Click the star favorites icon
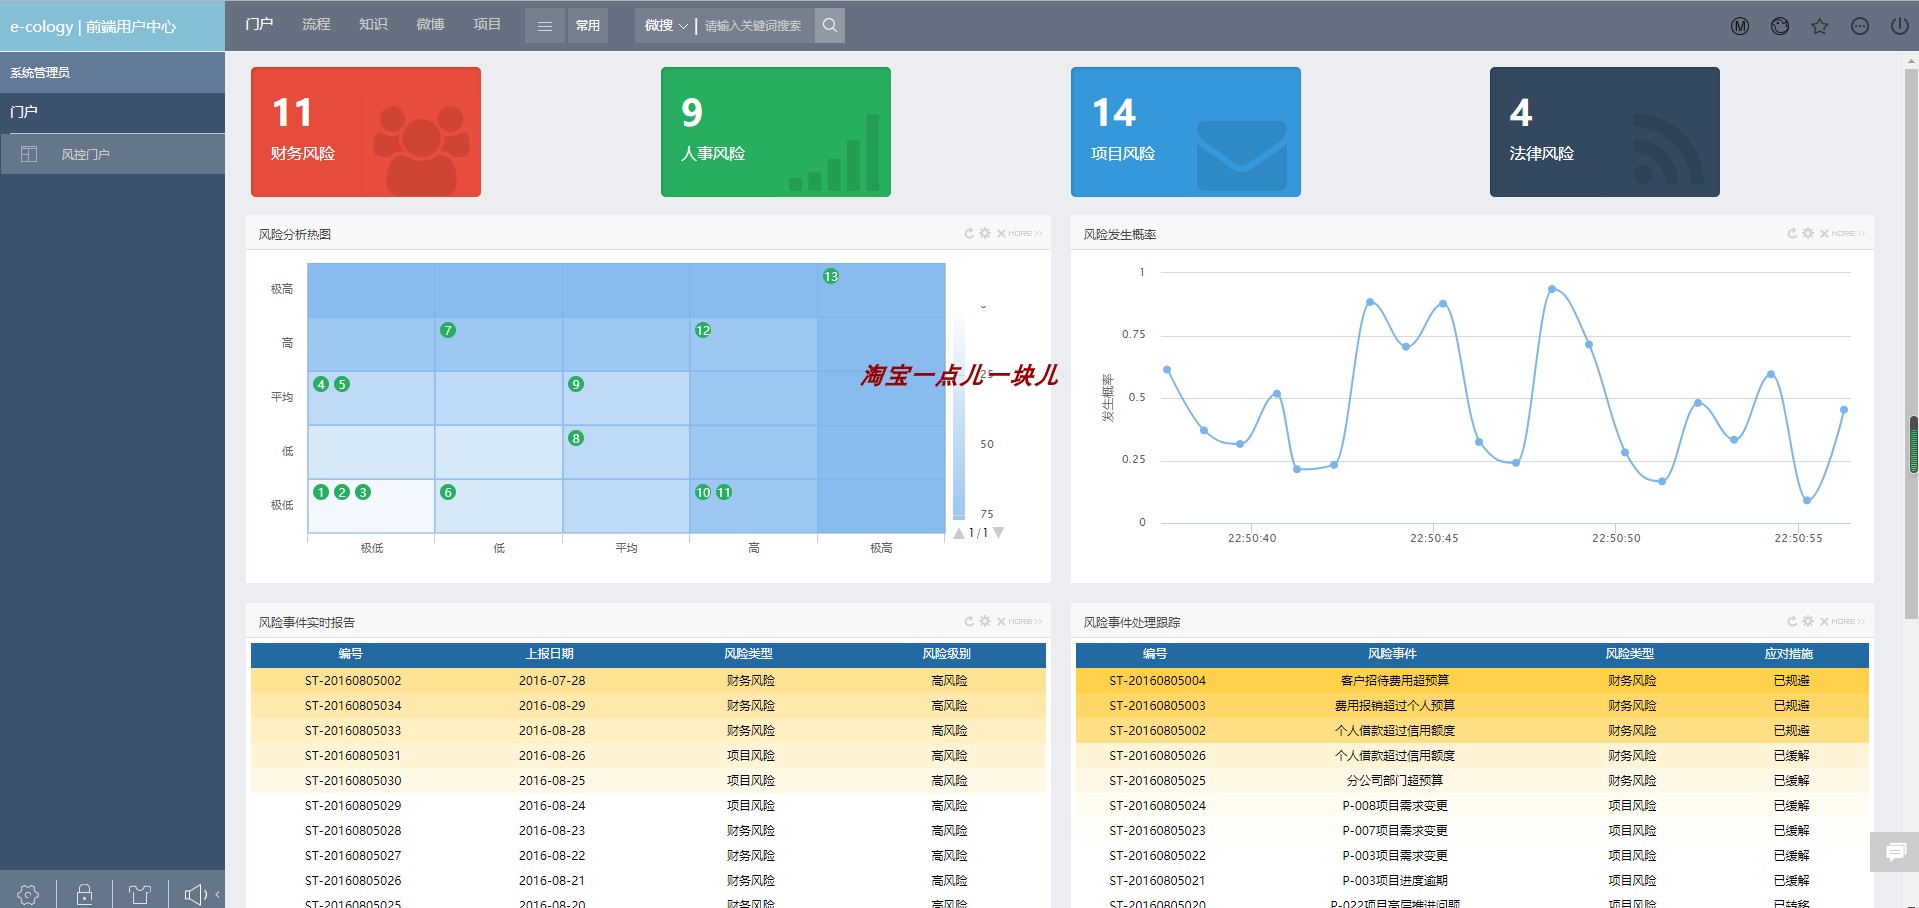 pos(1820,26)
